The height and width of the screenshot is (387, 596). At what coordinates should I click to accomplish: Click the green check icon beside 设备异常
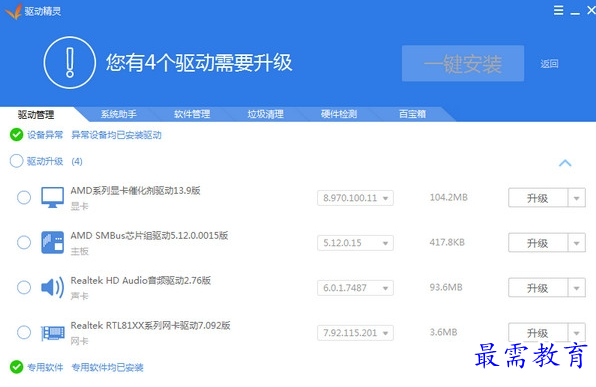pyautogui.click(x=16, y=135)
